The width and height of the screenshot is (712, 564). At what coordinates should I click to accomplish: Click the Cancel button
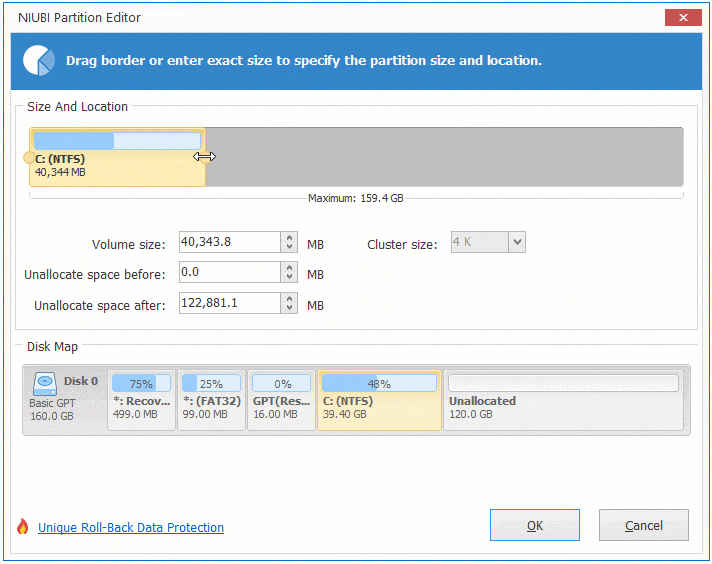643,525
